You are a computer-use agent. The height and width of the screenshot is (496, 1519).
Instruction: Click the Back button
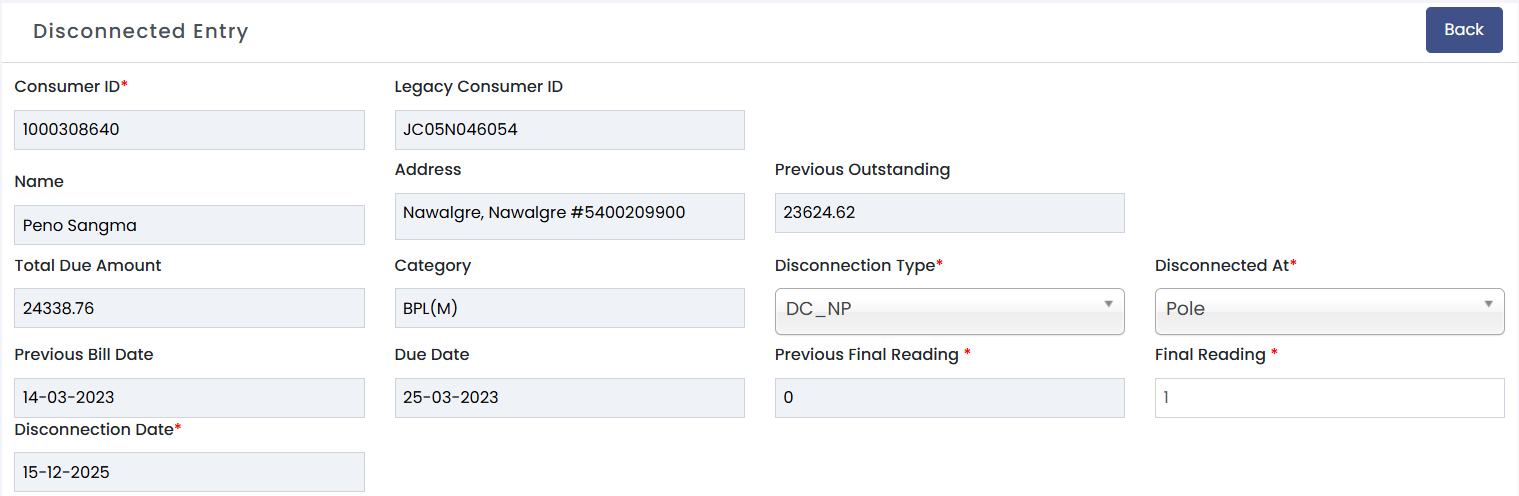[1463, 30]
